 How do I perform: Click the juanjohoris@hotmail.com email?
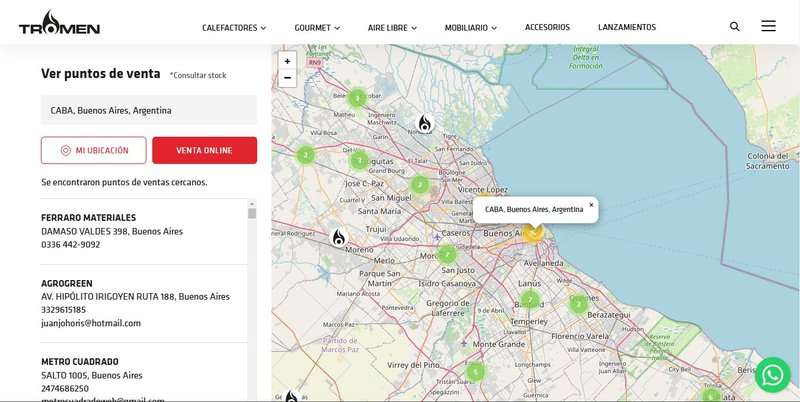(91, 323)
